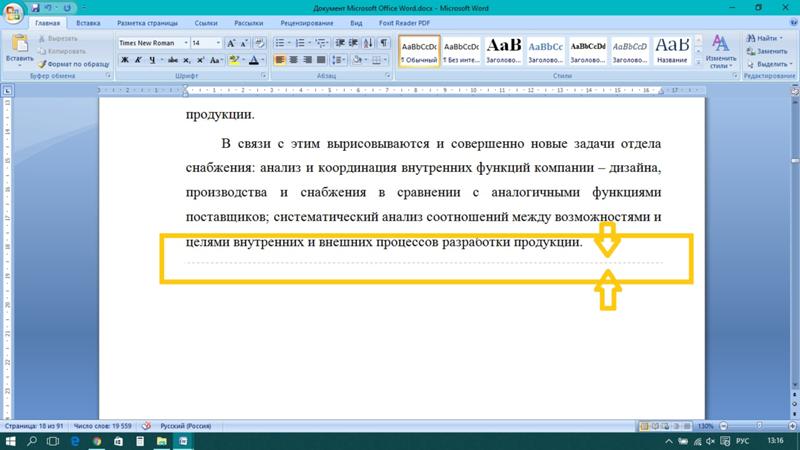The height and width of the screenshot is (450, 800).
Task: Open the Разметка страницы tab
Action: [147, 23]
